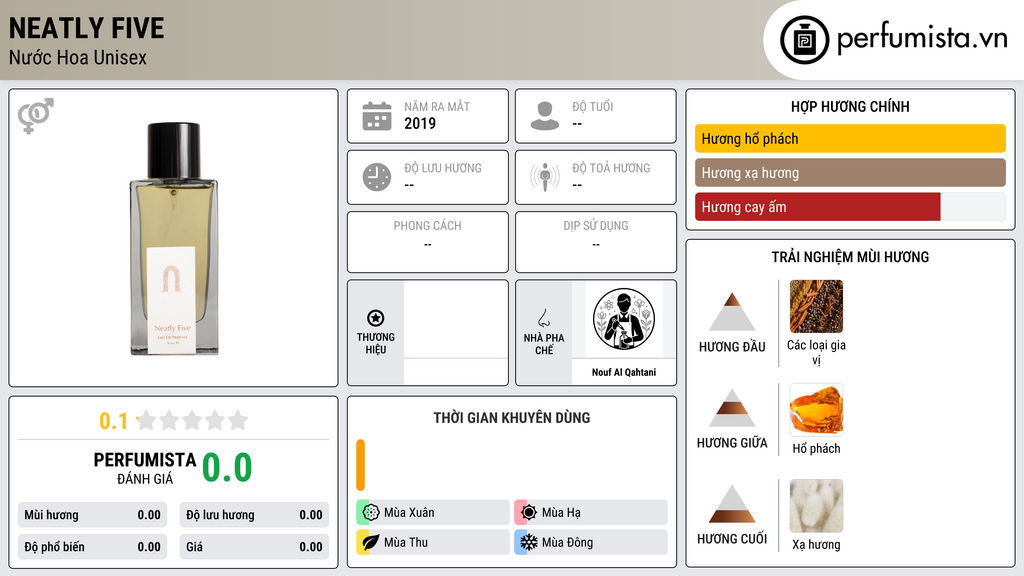Viewport: 1024px width, 576px height.
Task: Click the Hương giữa middle-note pyramid icon
Action: [732, 408]
